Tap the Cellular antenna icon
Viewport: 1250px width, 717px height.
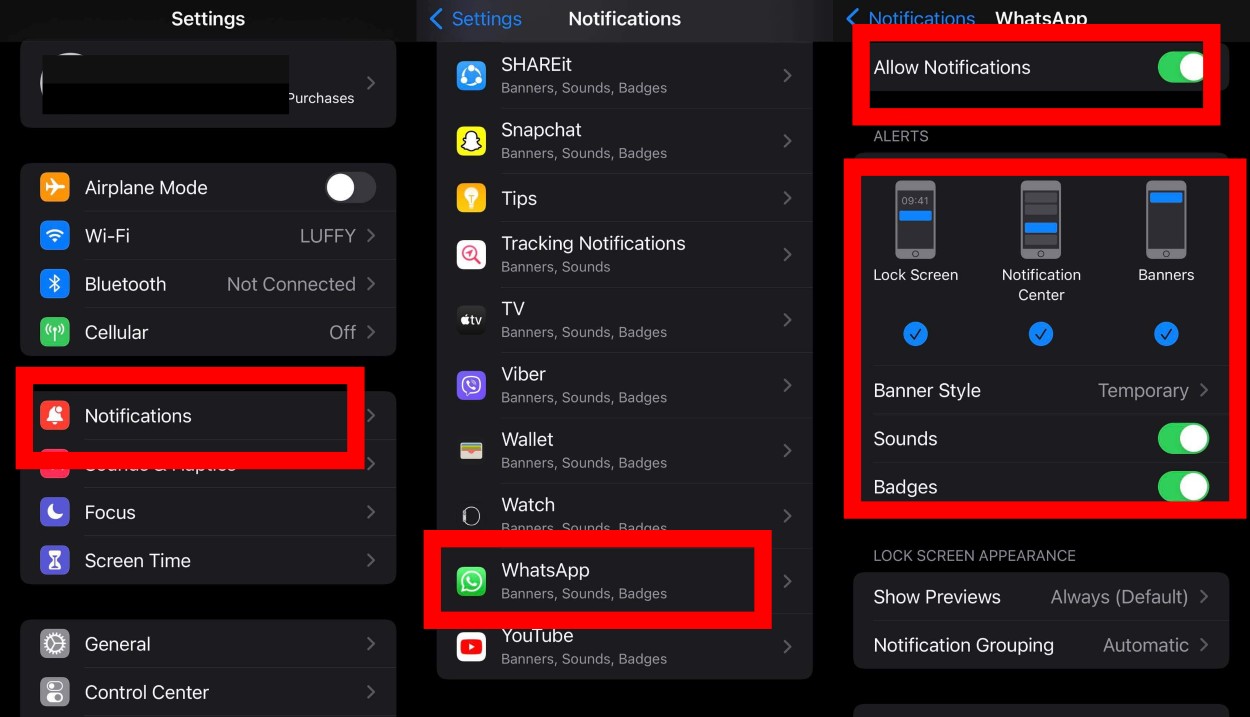pyautogui.click(x=55, y=332)
